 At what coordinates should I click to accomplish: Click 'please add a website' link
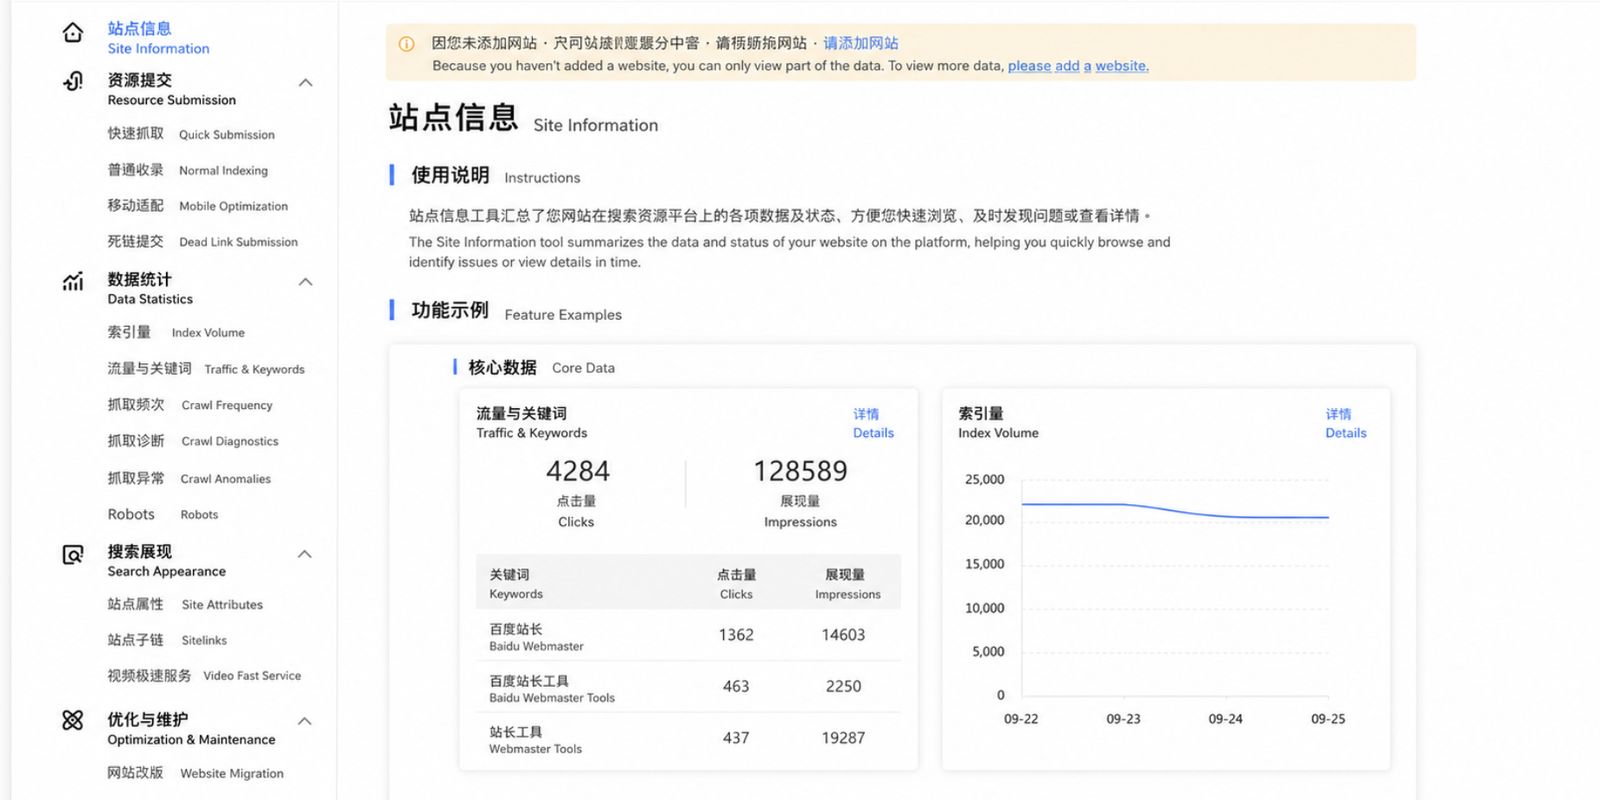click(x=1078, y=66)
